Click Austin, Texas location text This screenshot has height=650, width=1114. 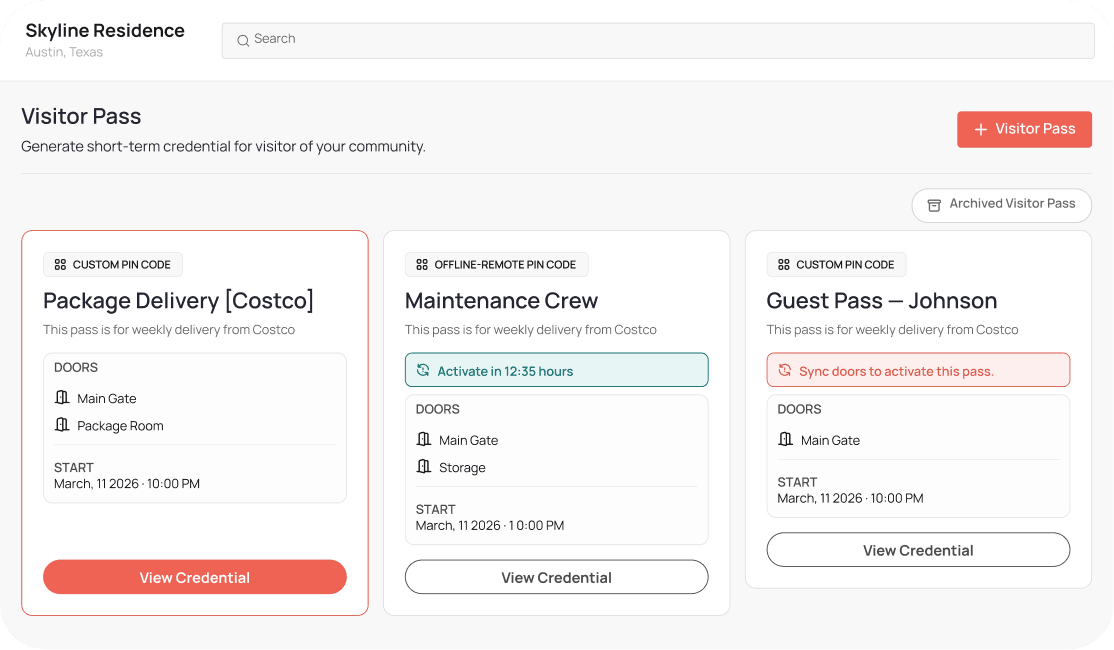(x=64, y=52)
